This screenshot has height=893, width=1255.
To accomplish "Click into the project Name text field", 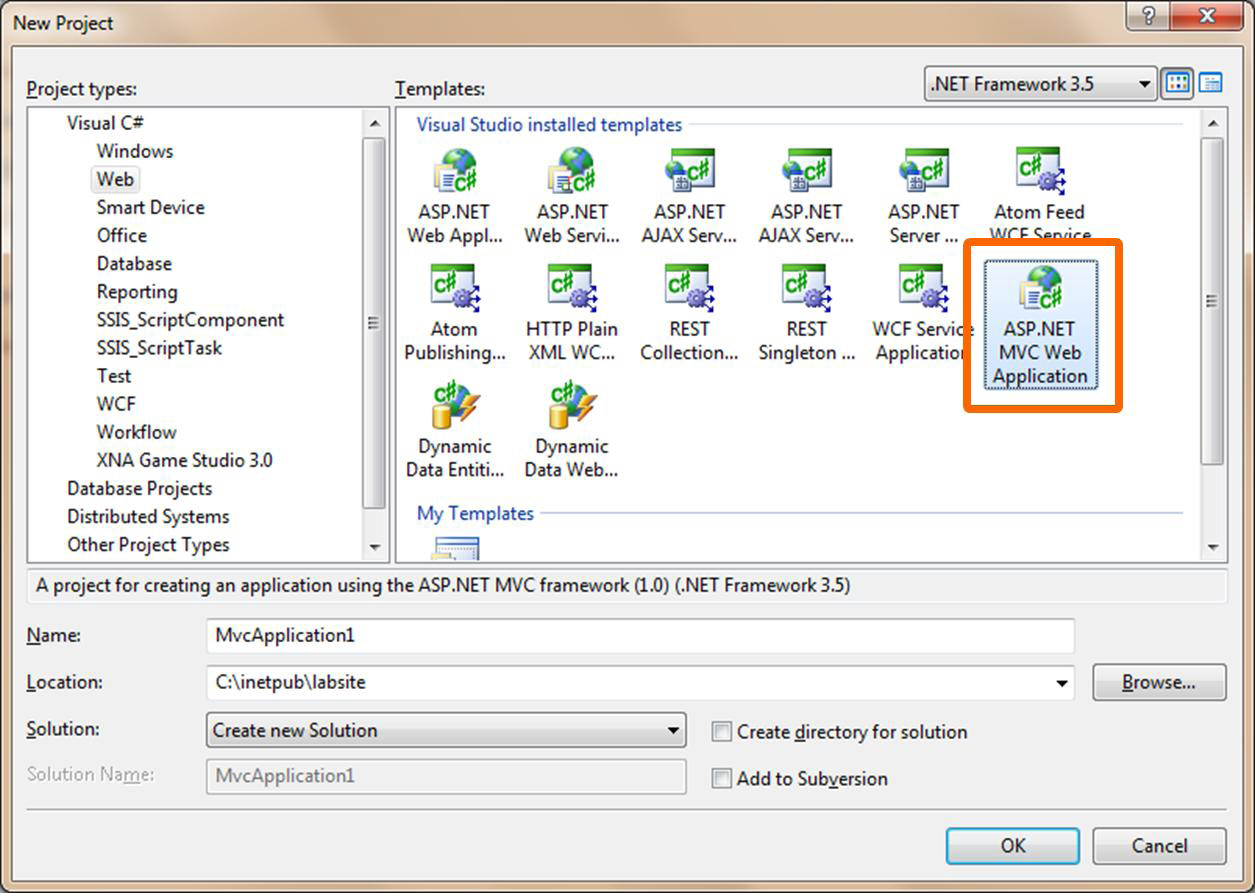I will (640, 636).
